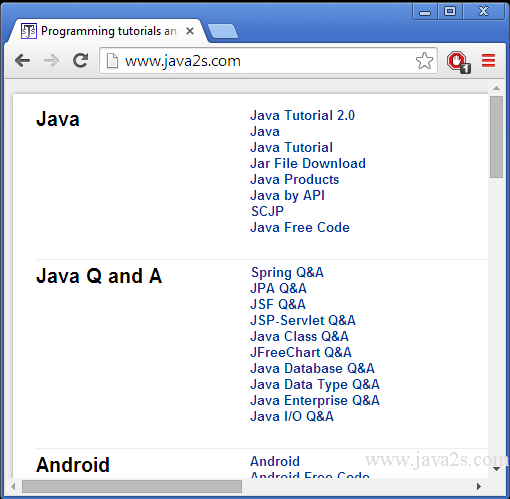The image size is (510, 499).
Task: Open the Java Database Q&A link
Action: 312,368
